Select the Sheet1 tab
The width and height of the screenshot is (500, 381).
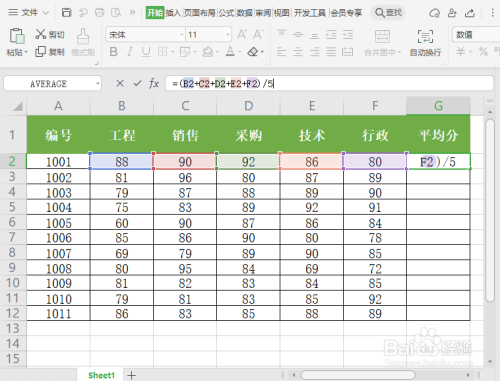(x=101, y=375)
